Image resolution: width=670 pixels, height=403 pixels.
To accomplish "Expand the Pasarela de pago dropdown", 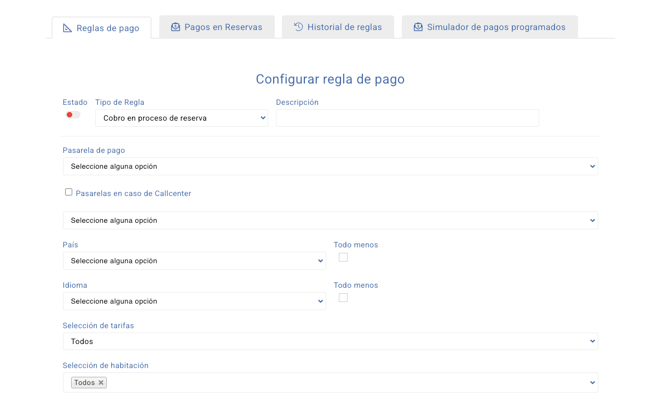I will coord(330,167).
